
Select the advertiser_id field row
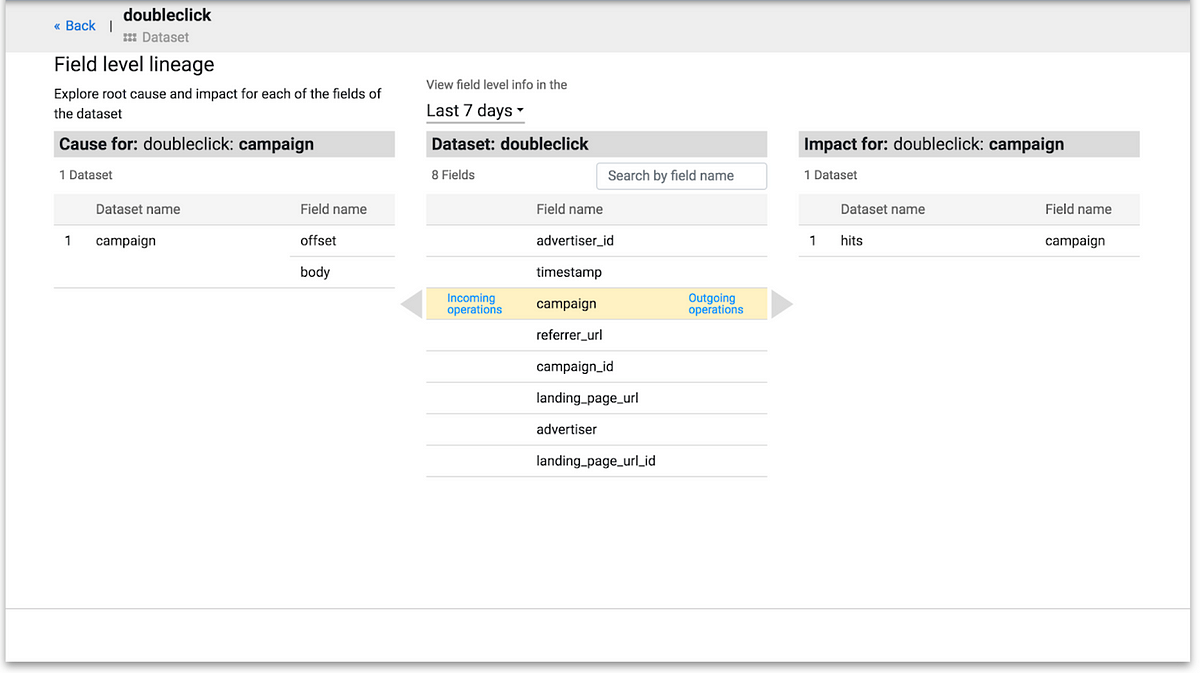point(596,241)
